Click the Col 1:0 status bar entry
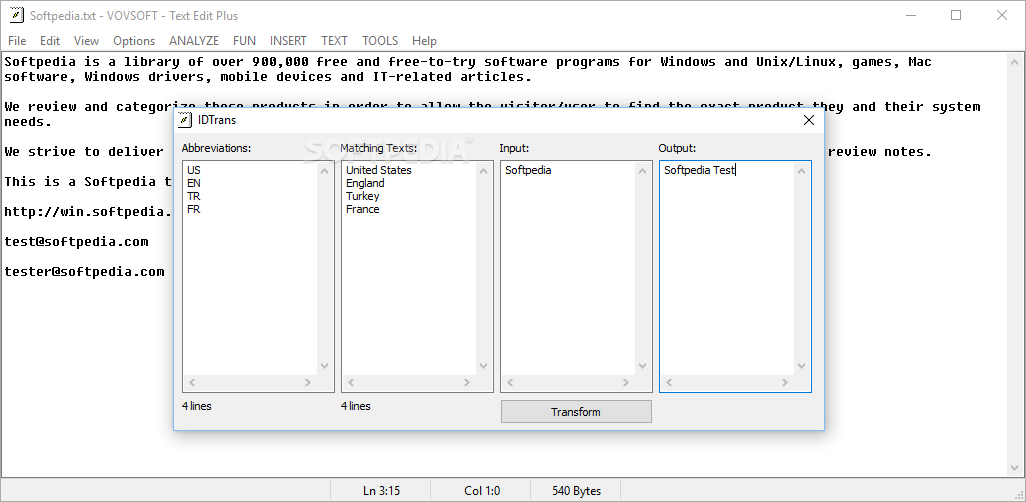This screenshot has width=1026, height=502. [x=482, y=490]
